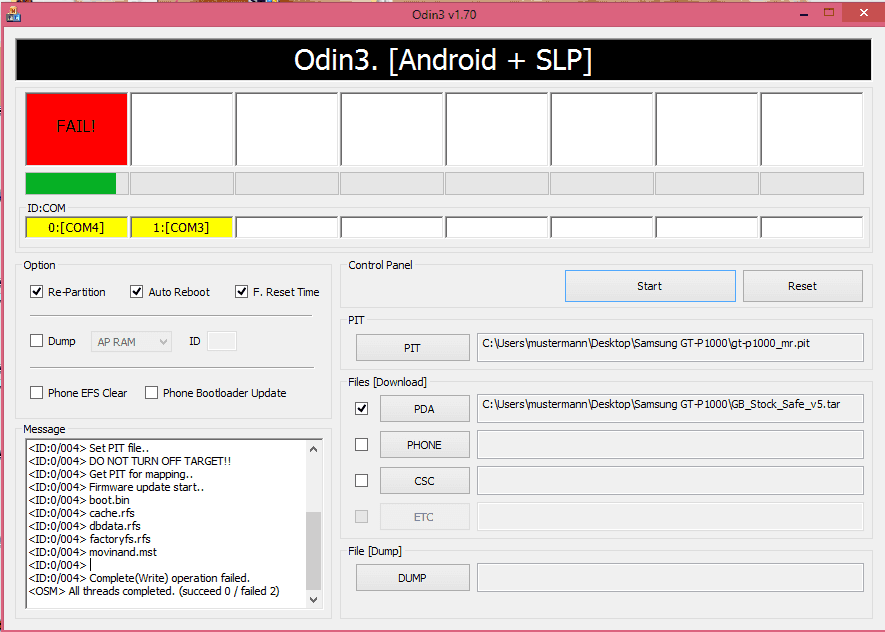The height and width of the screenshot is (632, 885).
Task: Click the Odin3 app icon in title bar
Action: (x=13, y=14)
